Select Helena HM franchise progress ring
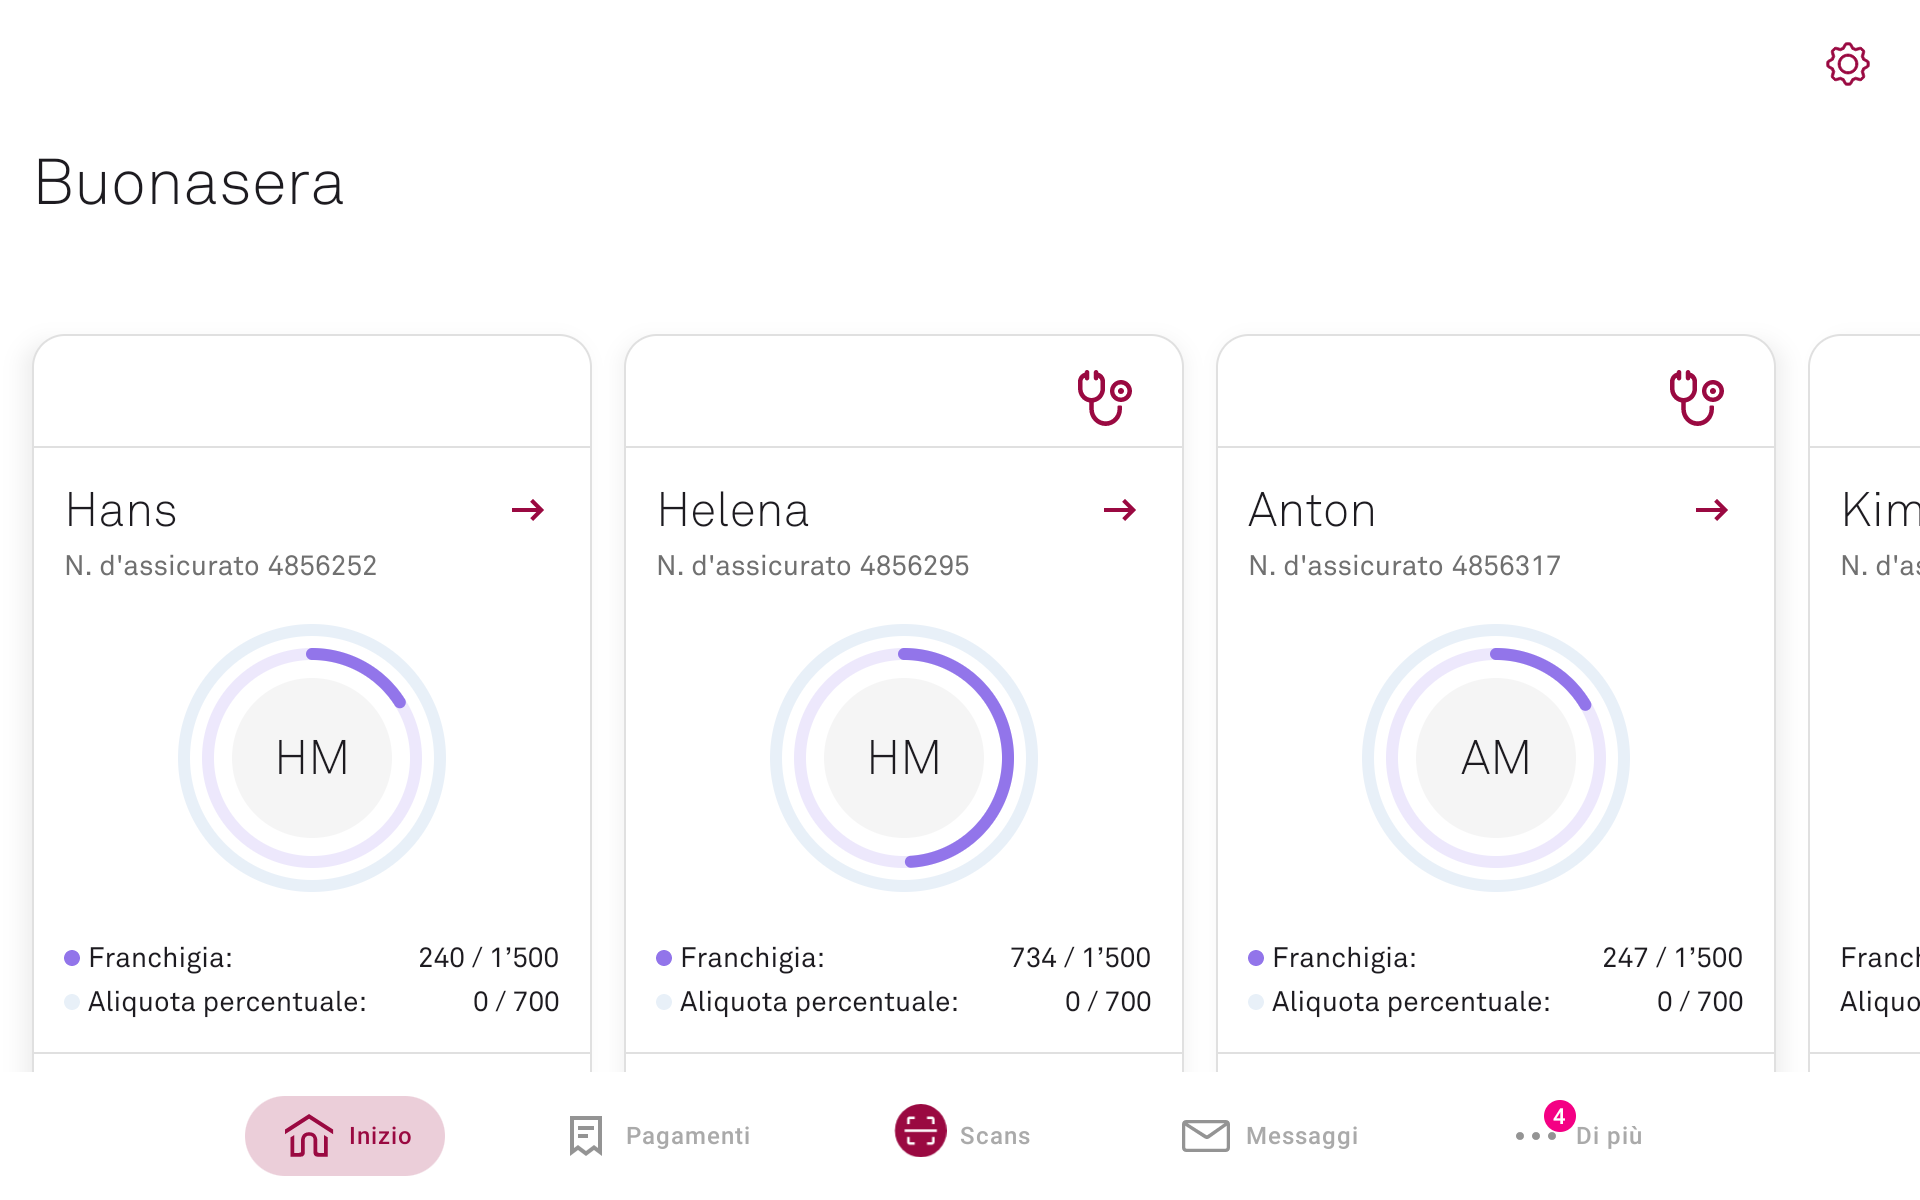Image resolution: width=1920 pixels, height=1200 pixels. (904, 758)
